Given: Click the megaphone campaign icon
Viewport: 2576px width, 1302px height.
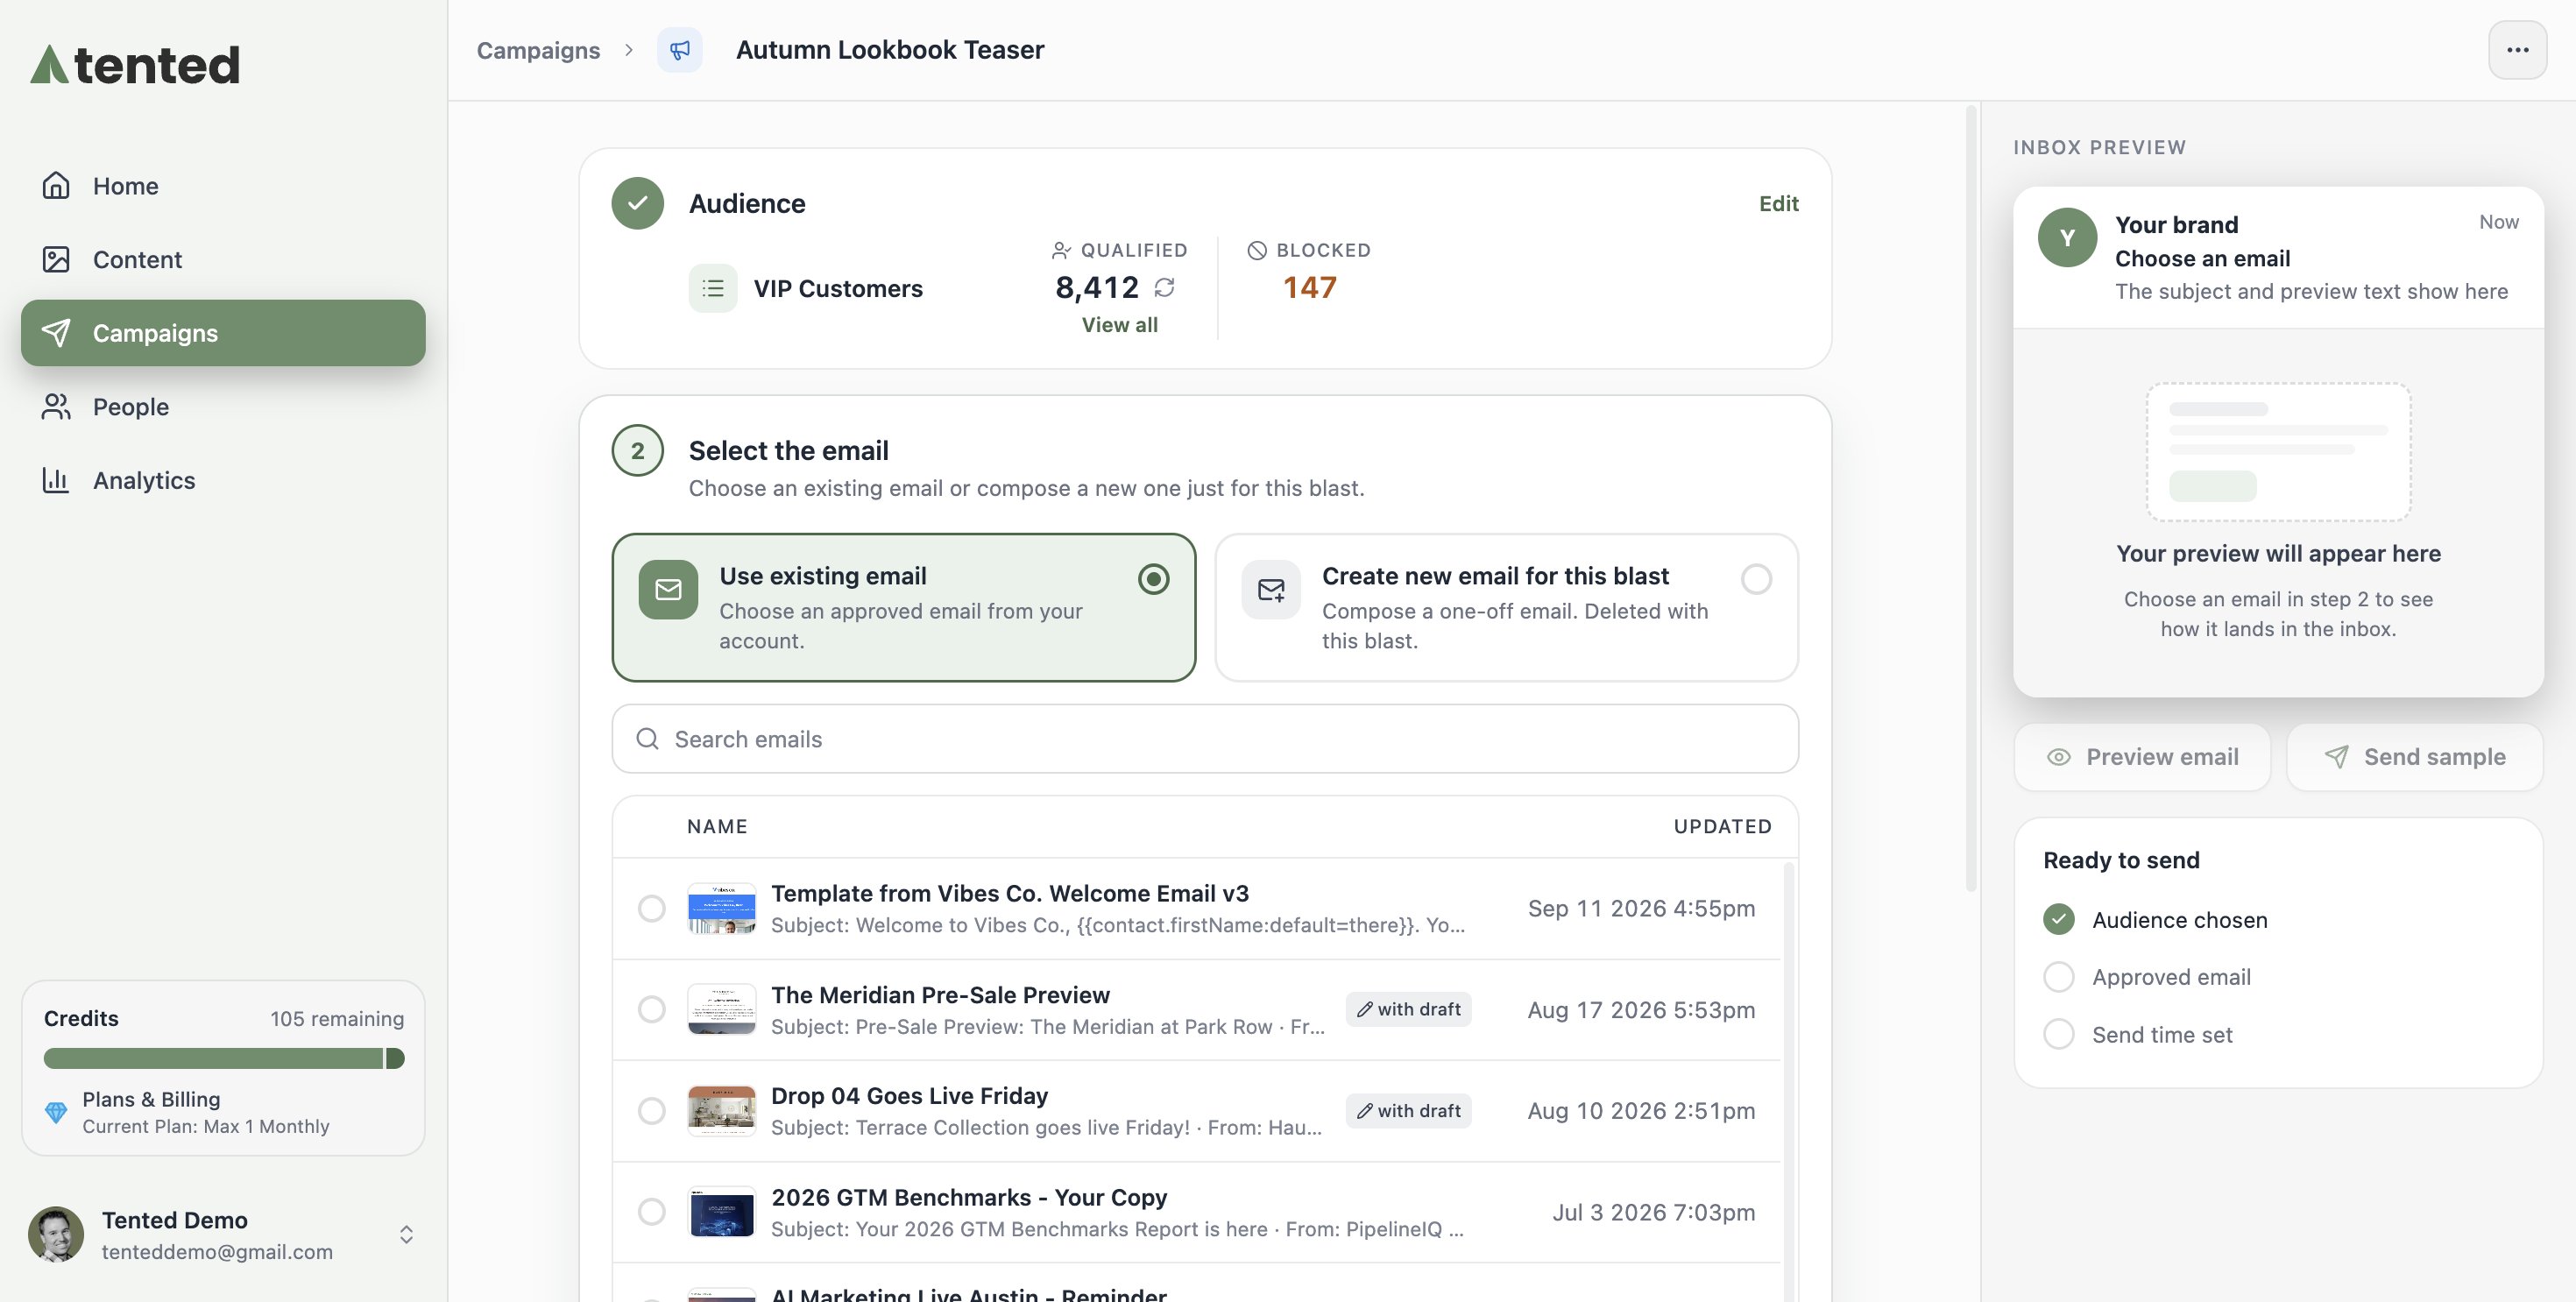Looking at the screenshot, I should click(679, 50).
